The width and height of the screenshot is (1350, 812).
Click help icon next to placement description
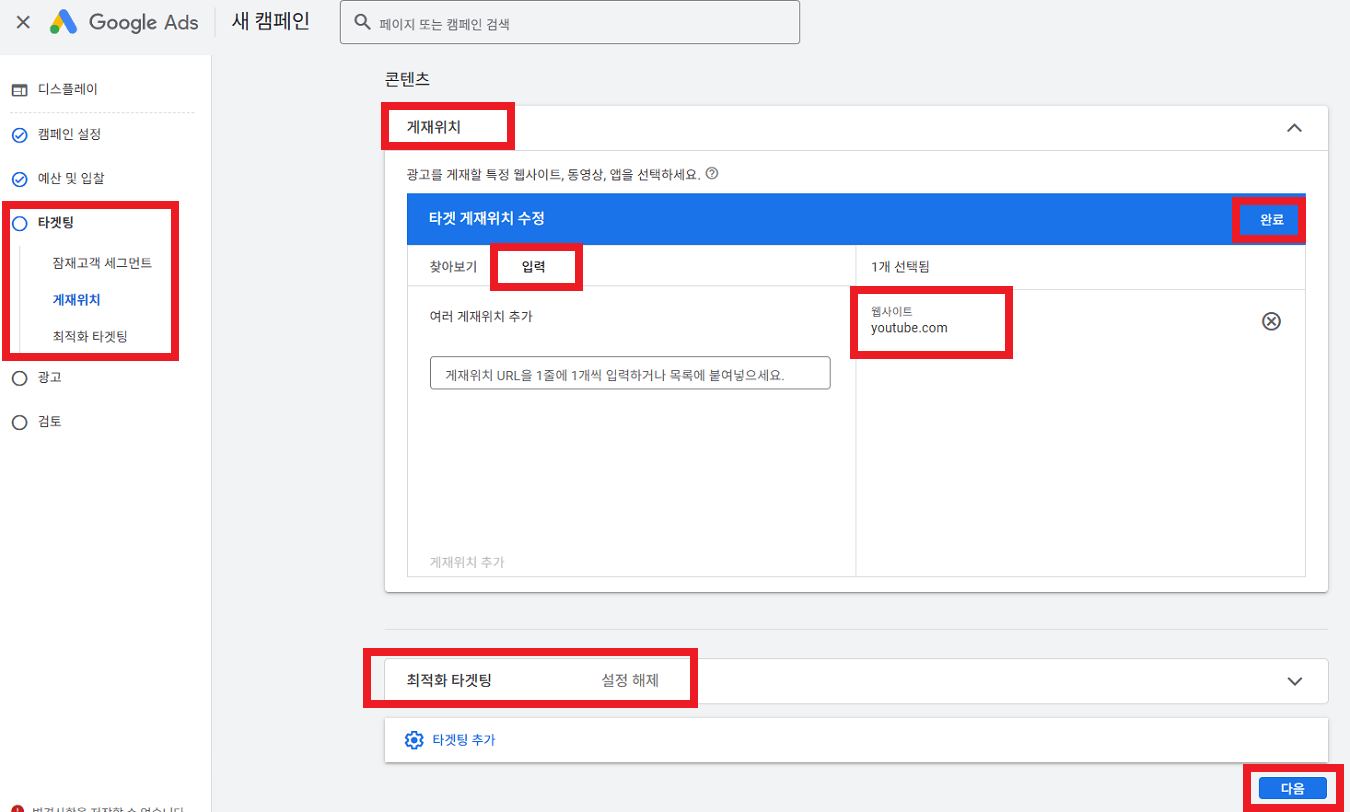712,173
